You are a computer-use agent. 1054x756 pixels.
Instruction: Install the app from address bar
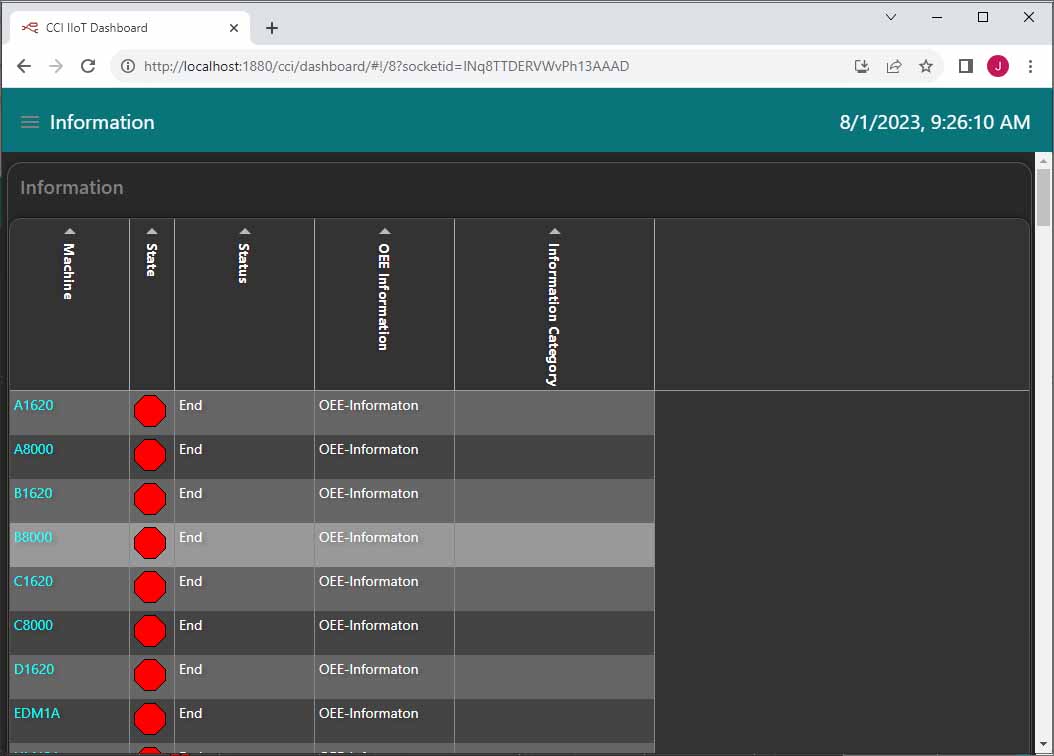(x=861, y=66)
